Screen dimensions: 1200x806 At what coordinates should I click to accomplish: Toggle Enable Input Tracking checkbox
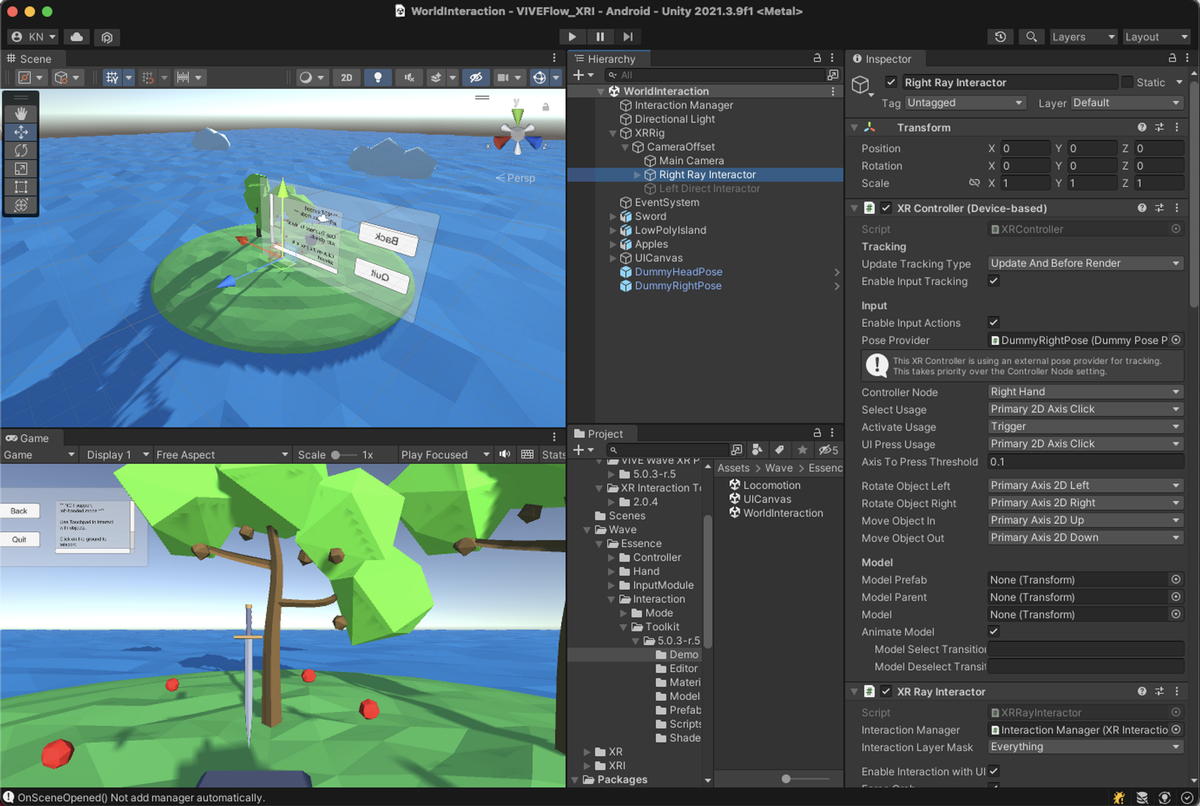point(993,281)
